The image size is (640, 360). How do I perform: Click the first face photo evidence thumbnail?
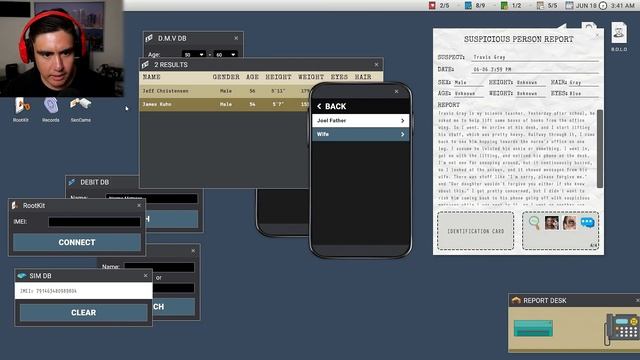pos(551,223)
